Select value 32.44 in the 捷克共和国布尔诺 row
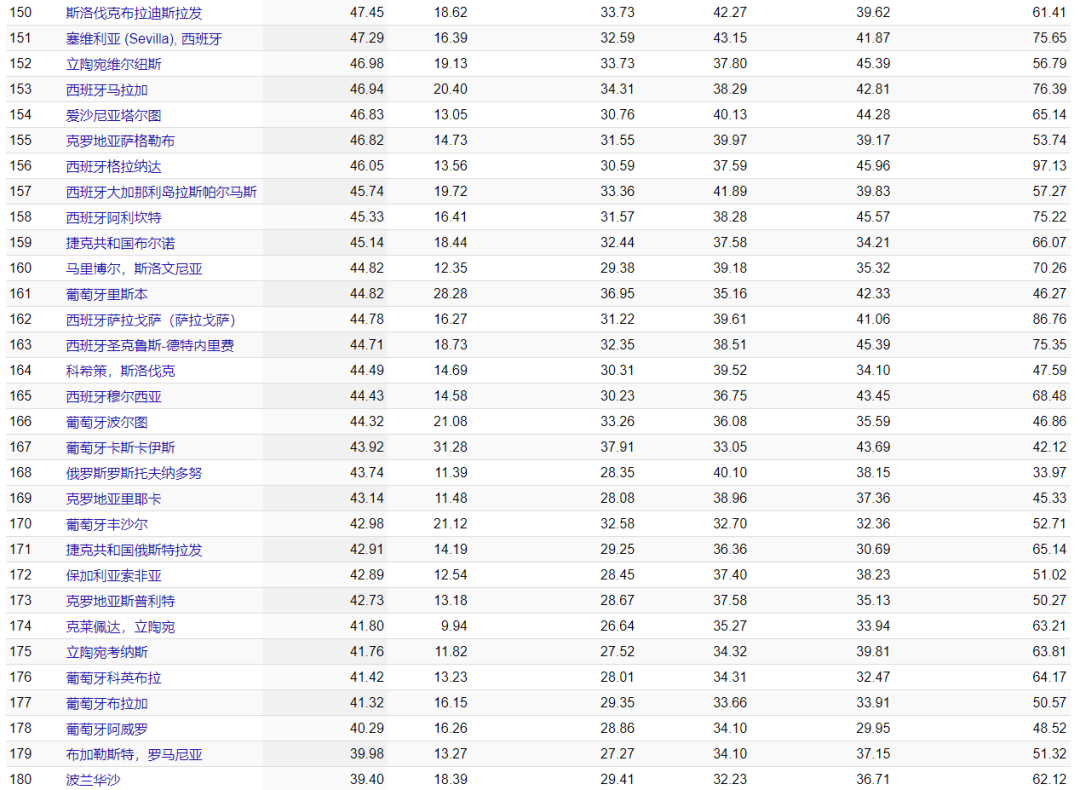1080x790 pixels. coord(617,242)
